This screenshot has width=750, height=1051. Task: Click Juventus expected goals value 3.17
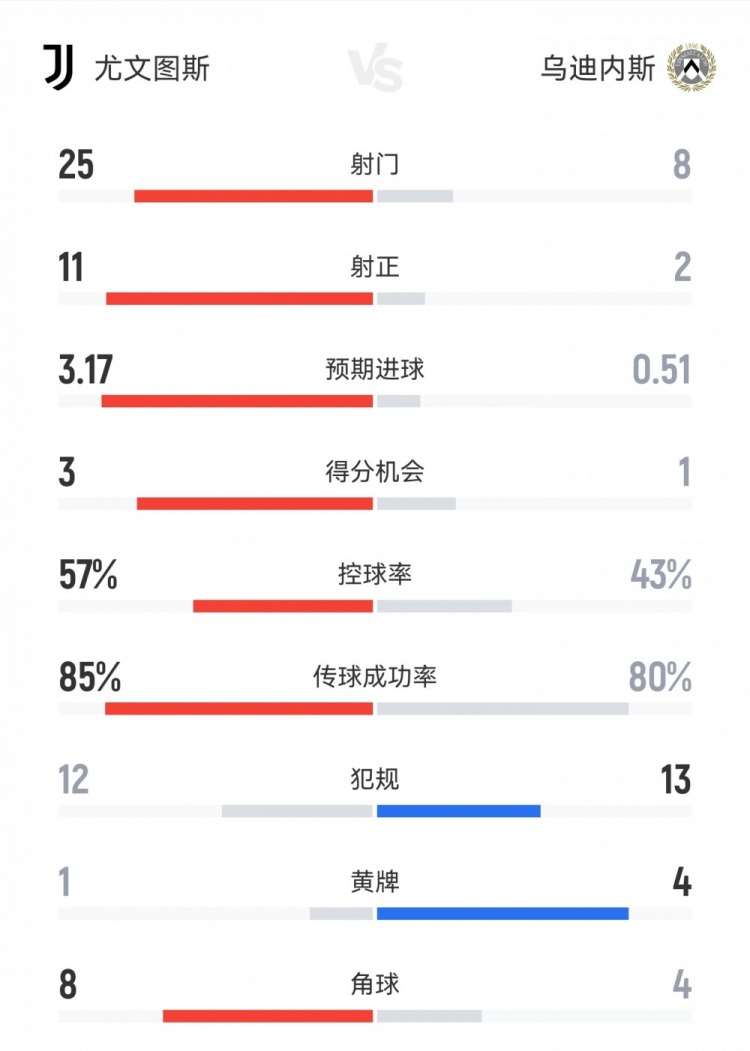coord(85,370)
